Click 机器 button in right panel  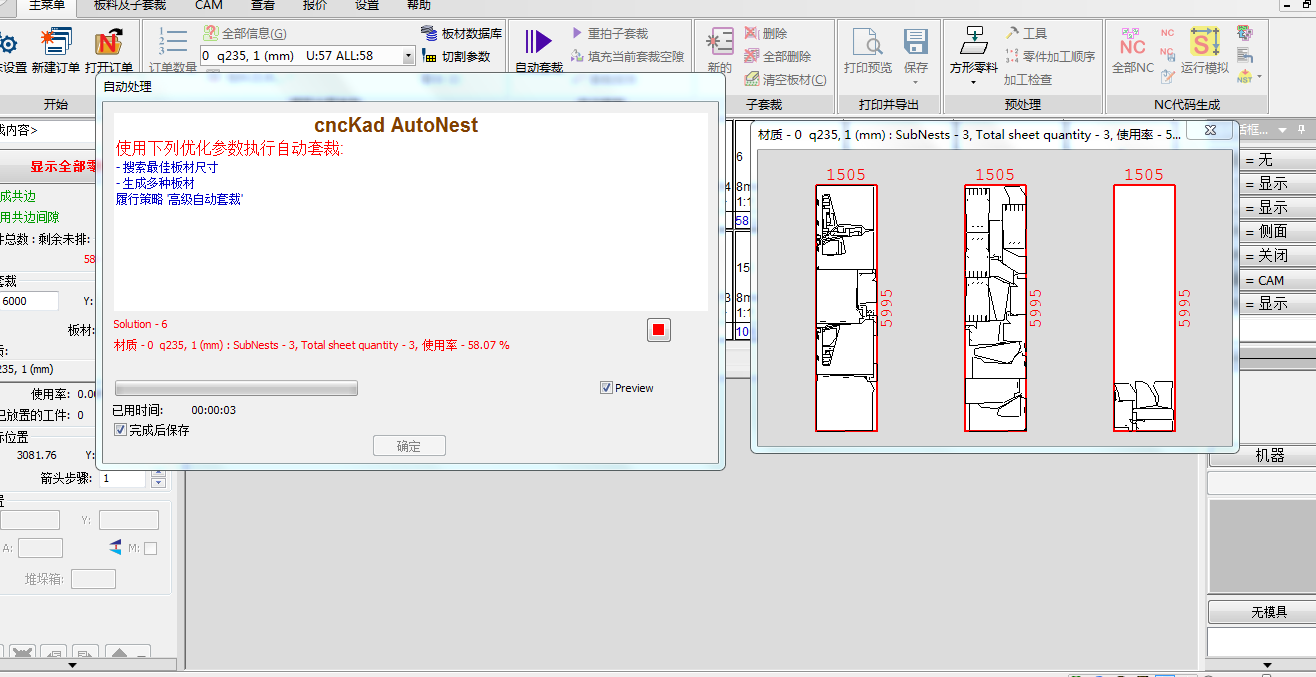1262,455
